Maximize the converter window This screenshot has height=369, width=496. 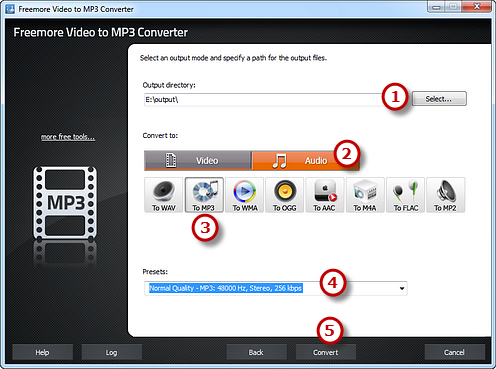[x=454, y=7]
